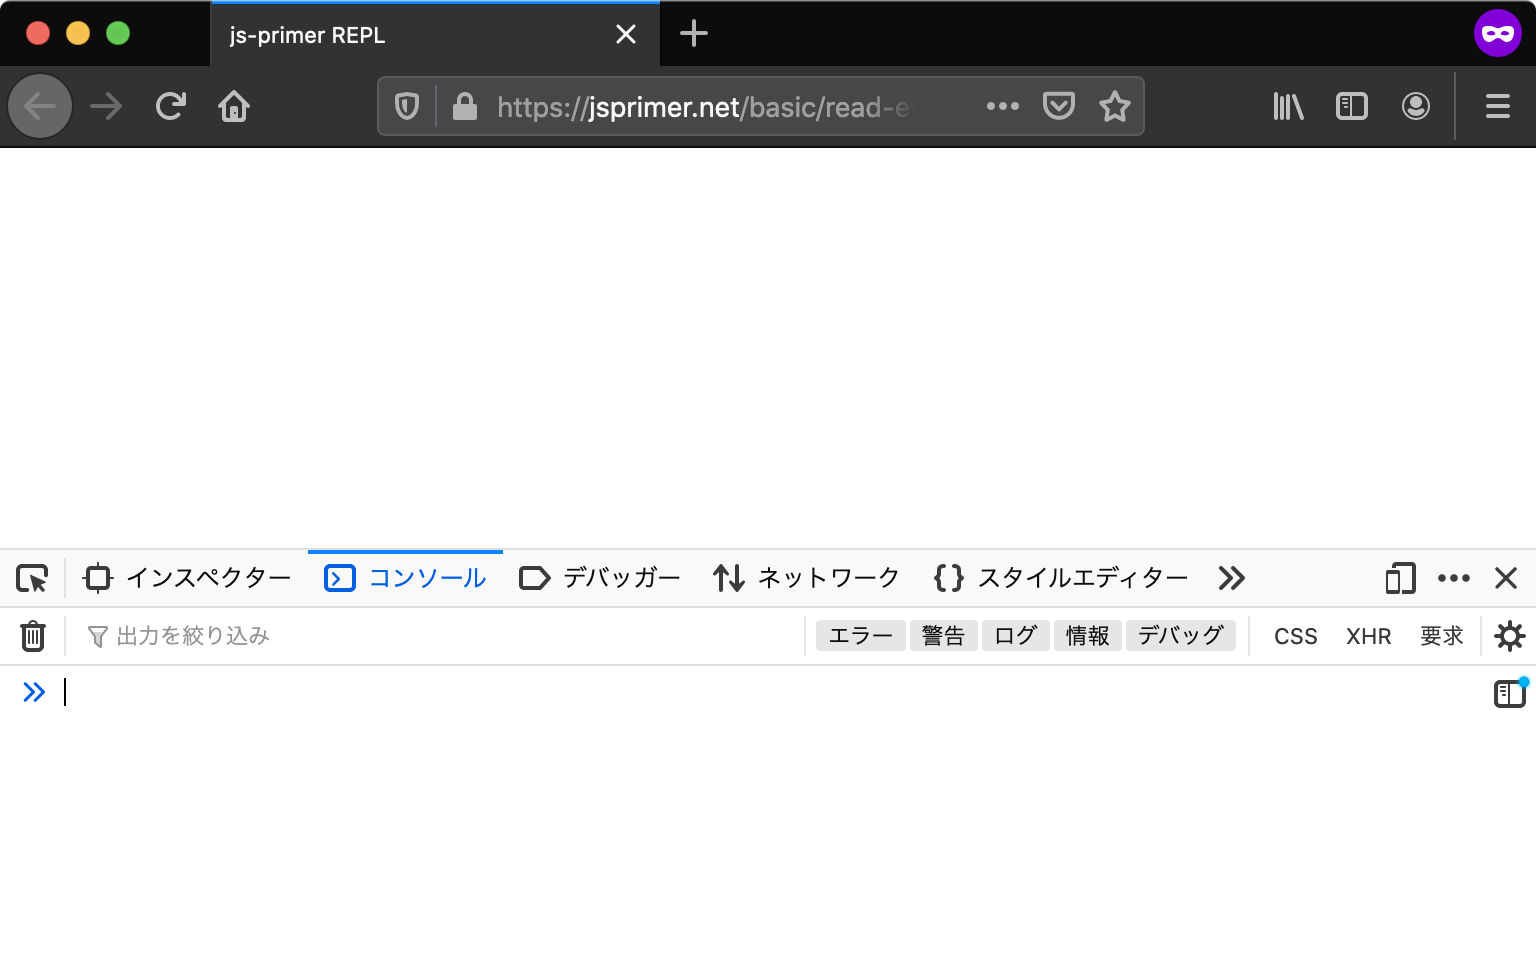The width and height of the screenshot is (1536, 960).
Task: Open the devtools settings gear
Action: coord(1510,636)
